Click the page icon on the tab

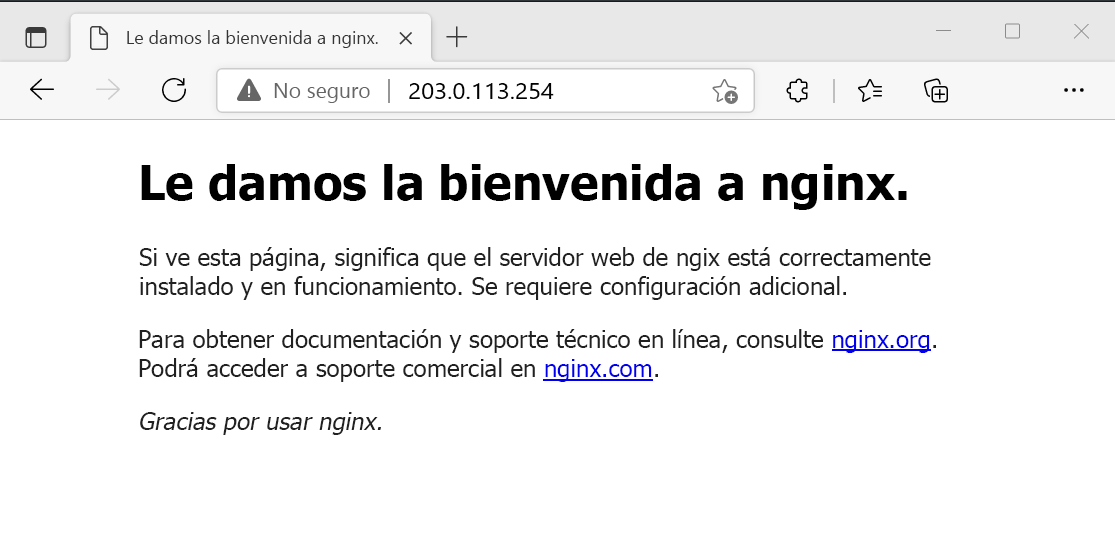[99, 38]
